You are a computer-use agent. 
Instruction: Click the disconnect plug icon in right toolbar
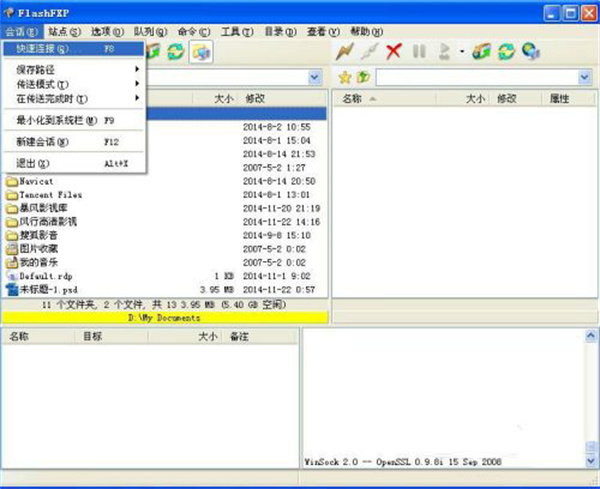pos(370,51)
